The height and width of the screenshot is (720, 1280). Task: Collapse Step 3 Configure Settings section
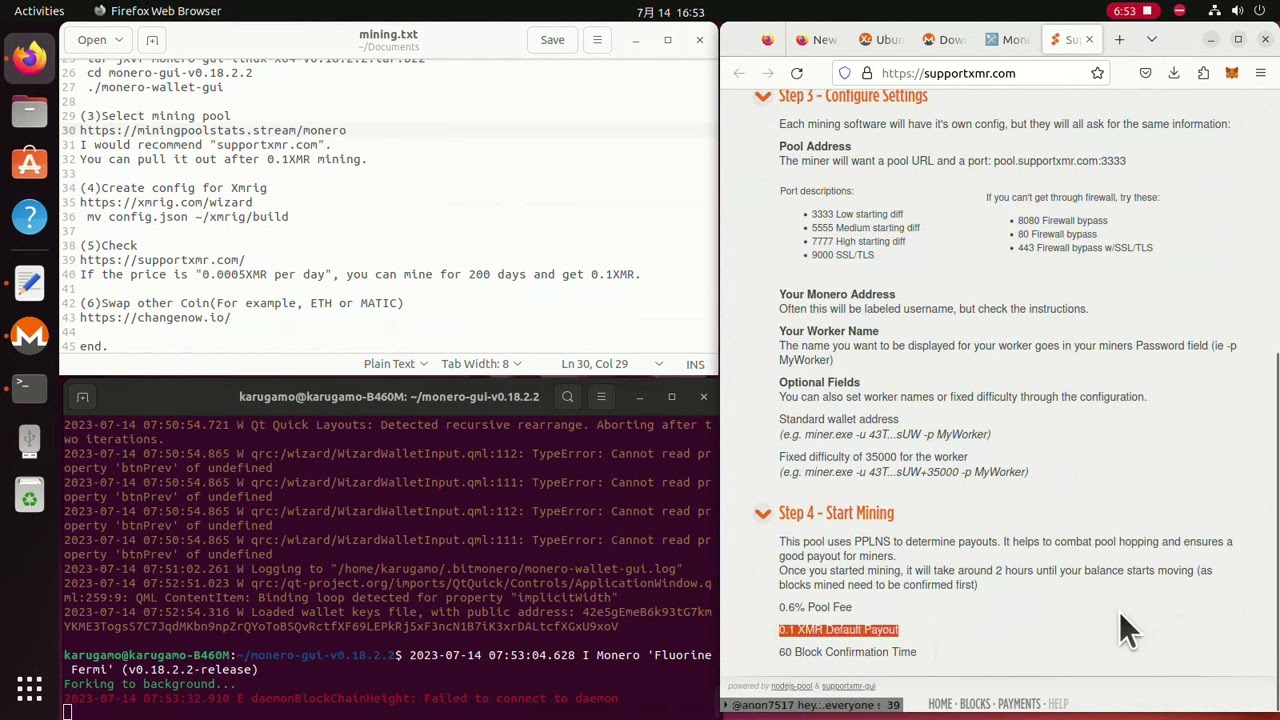[763, 96]
